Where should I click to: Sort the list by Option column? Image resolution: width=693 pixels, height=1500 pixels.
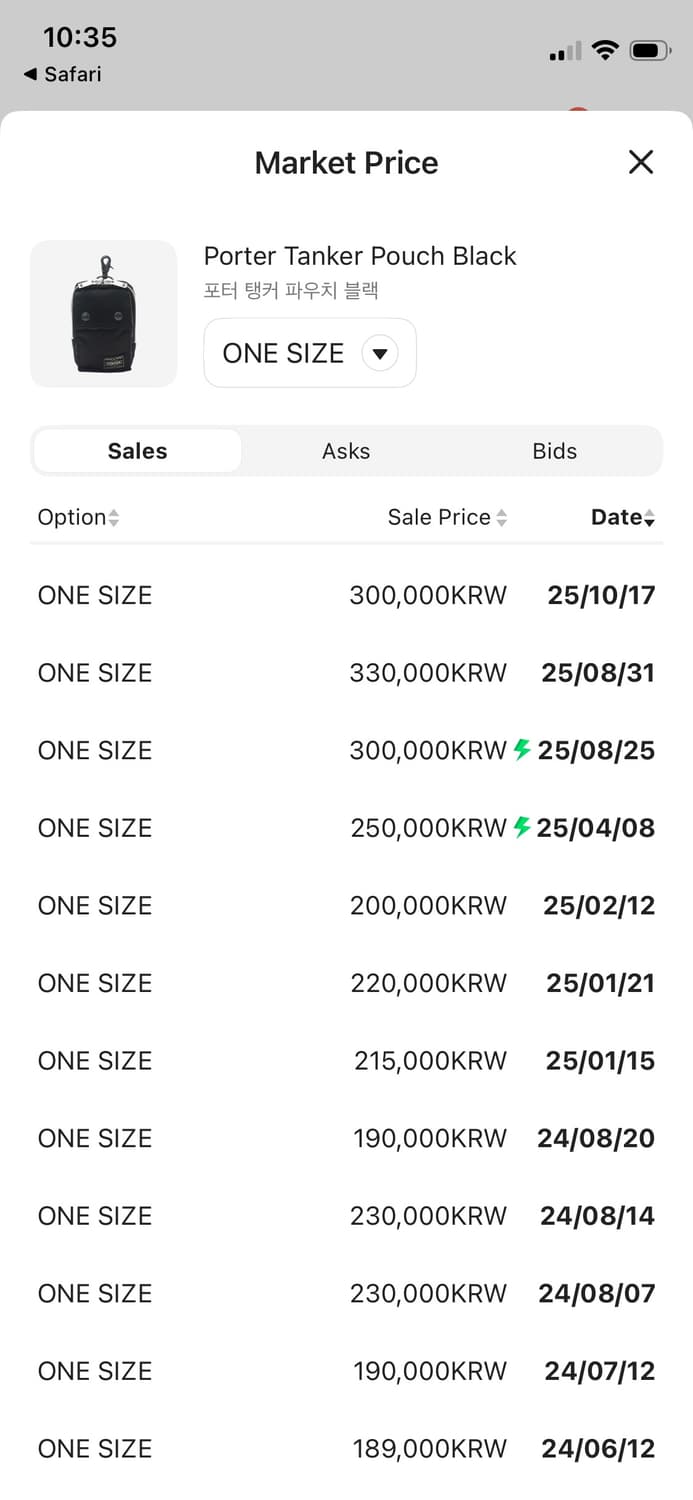pyautogui.click(x=78, y=517)
